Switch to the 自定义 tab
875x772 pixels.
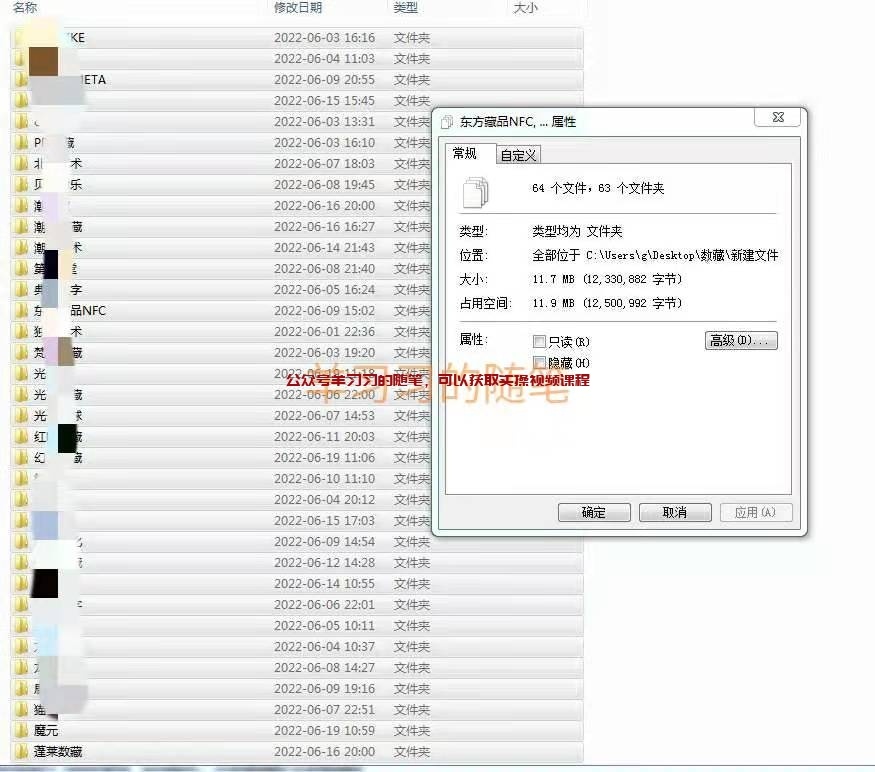518,155
